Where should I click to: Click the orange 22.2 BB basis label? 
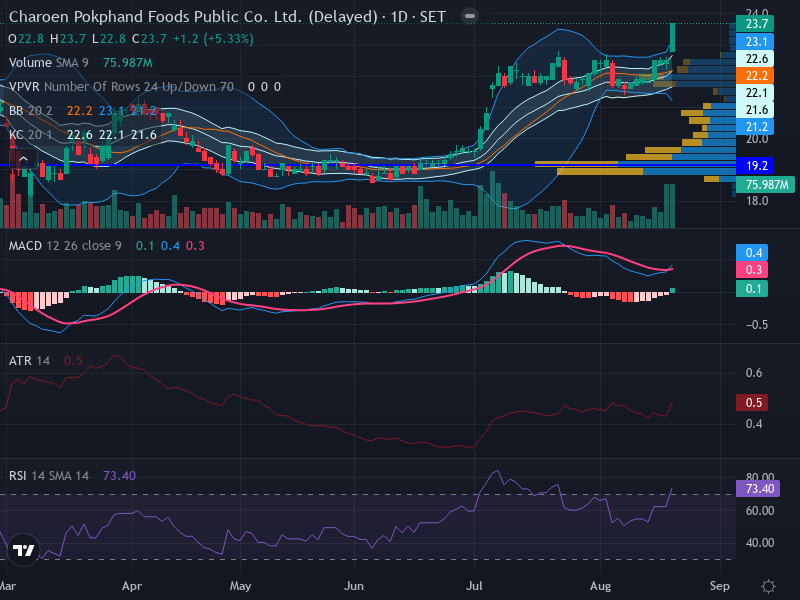(755, 76)
